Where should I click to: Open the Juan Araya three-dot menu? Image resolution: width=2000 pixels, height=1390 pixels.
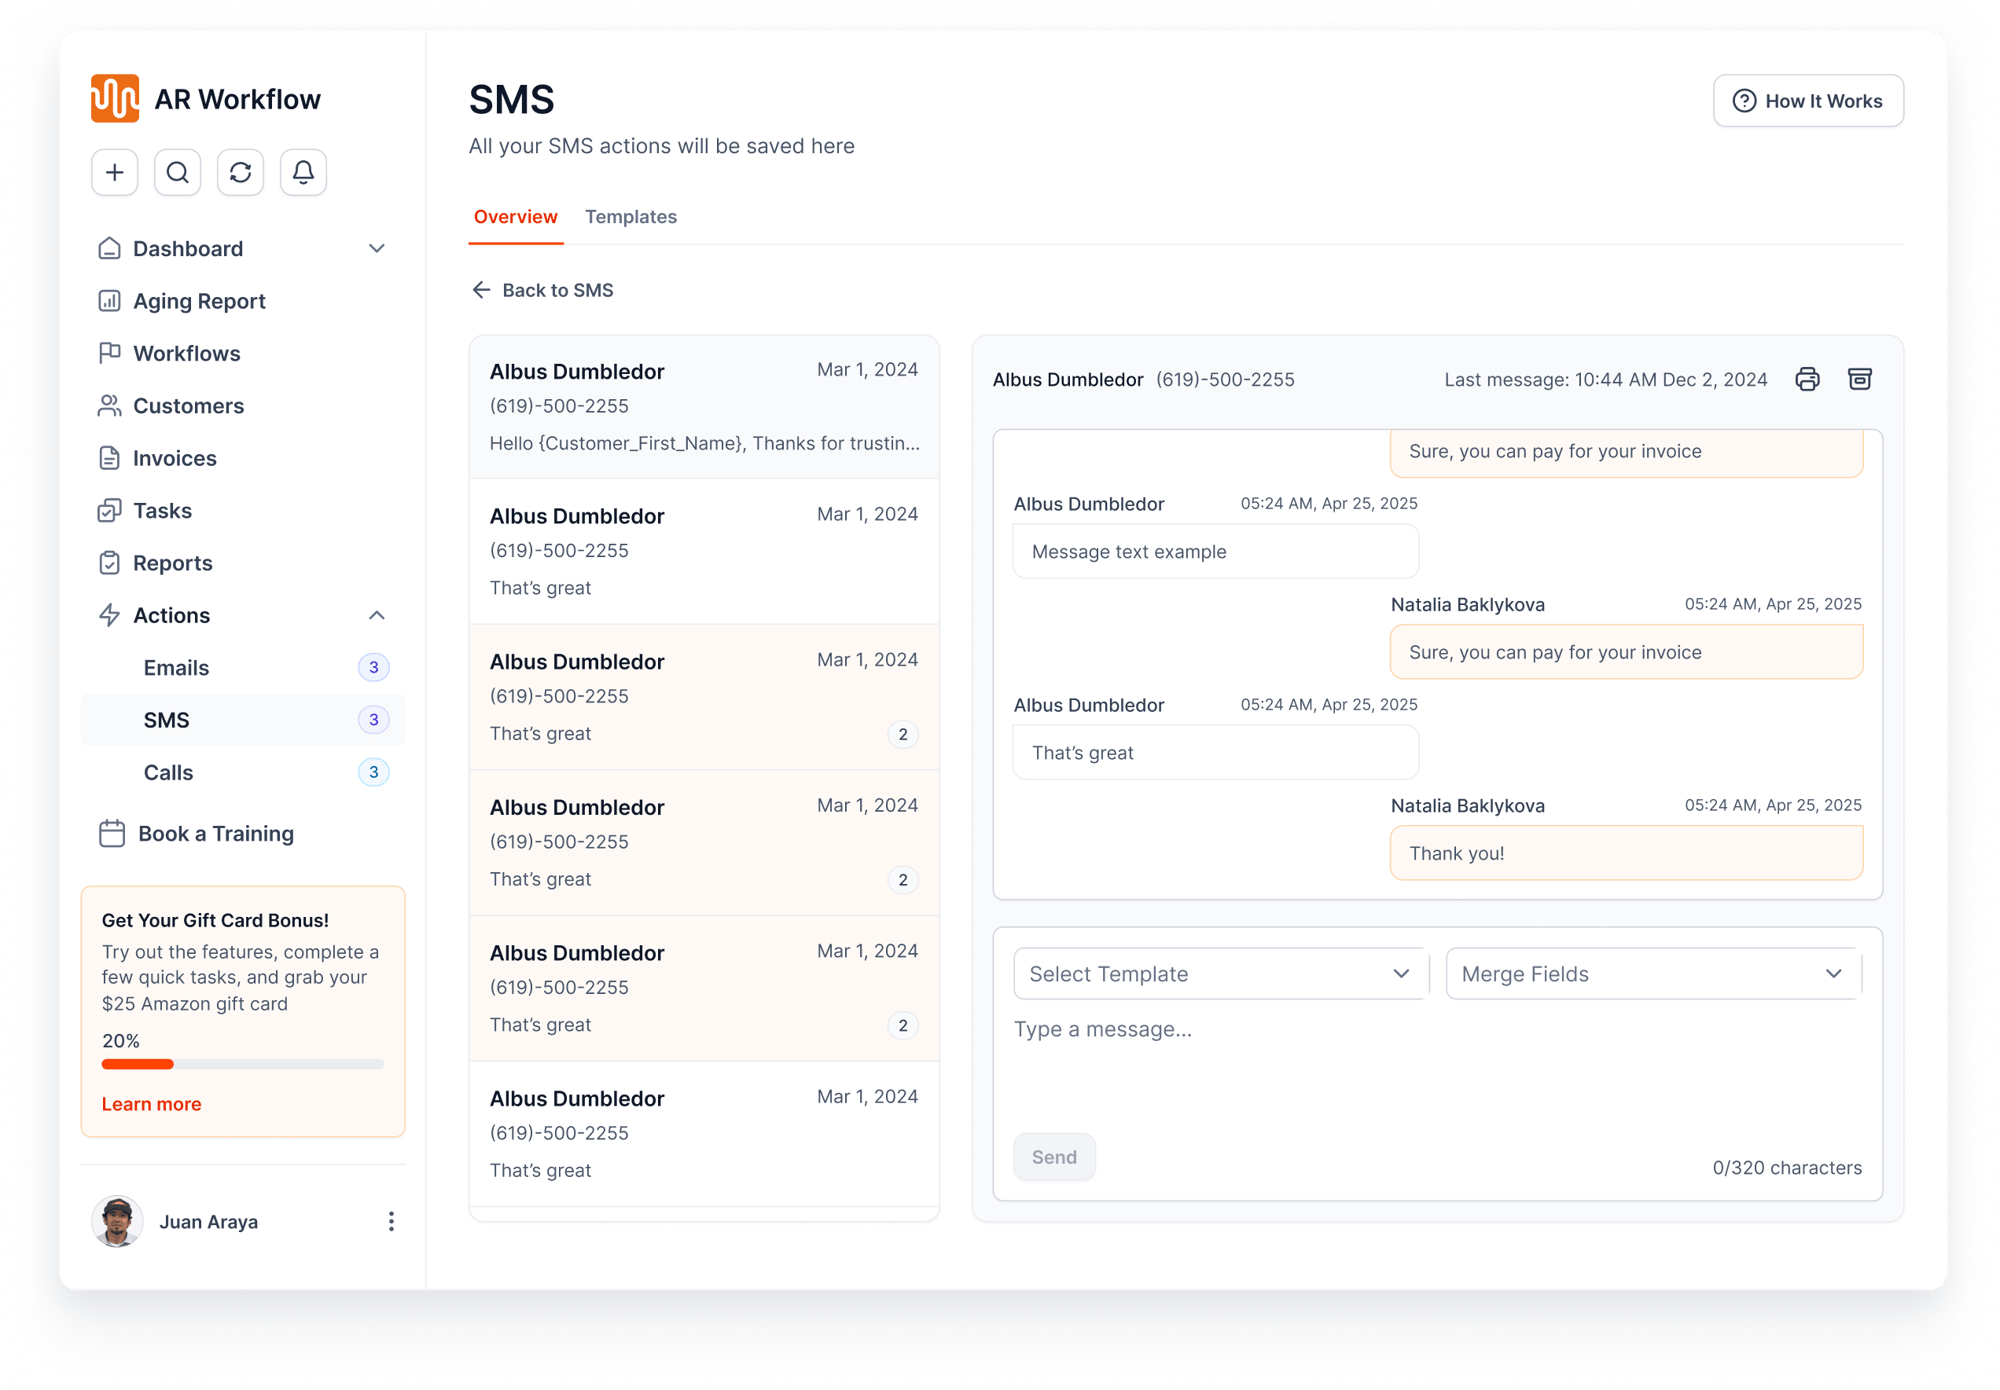pos(391,1221)
